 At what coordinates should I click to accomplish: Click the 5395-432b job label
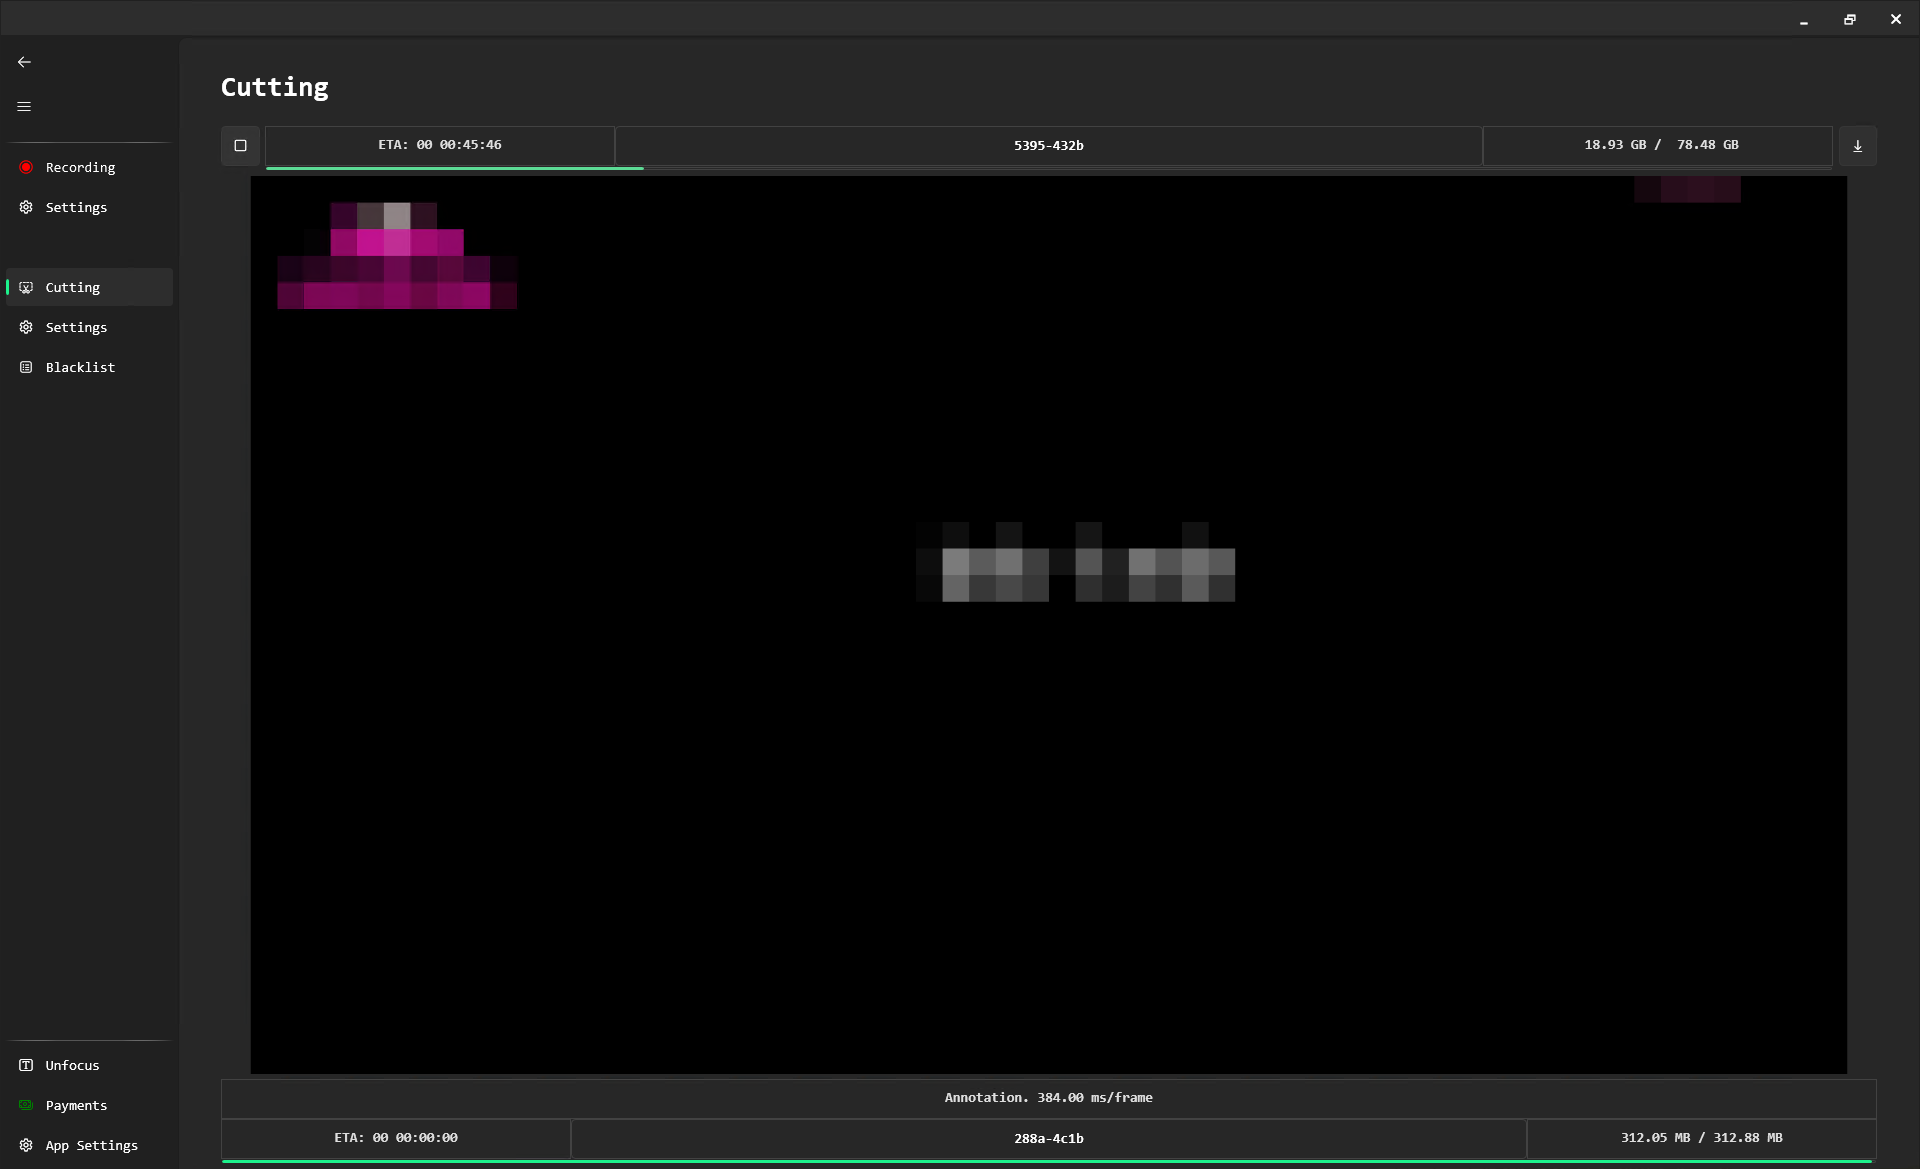coord(1048,145)
